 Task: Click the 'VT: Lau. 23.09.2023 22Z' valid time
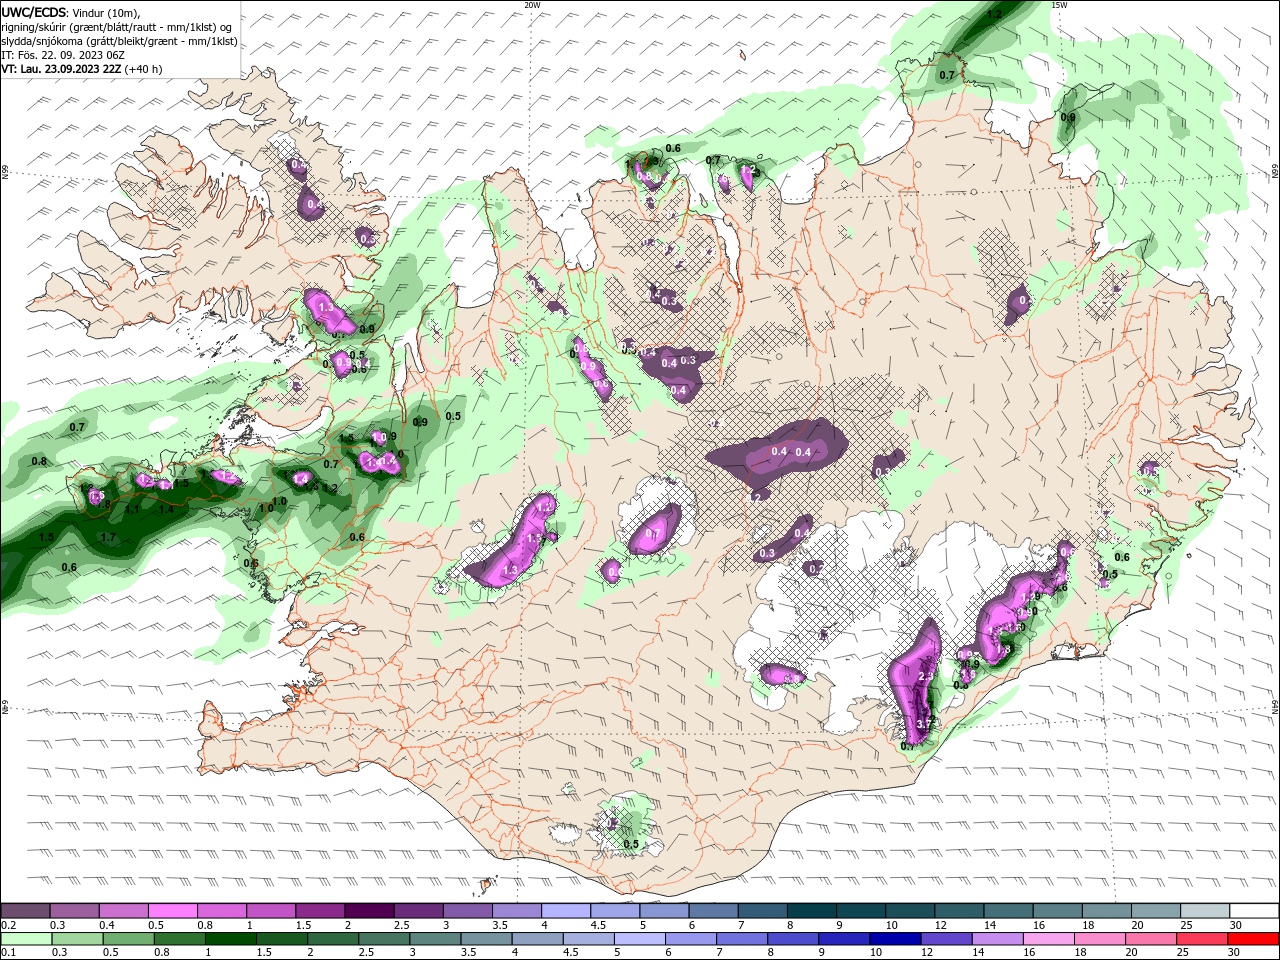pyautogui.click(x=61, y=69)
